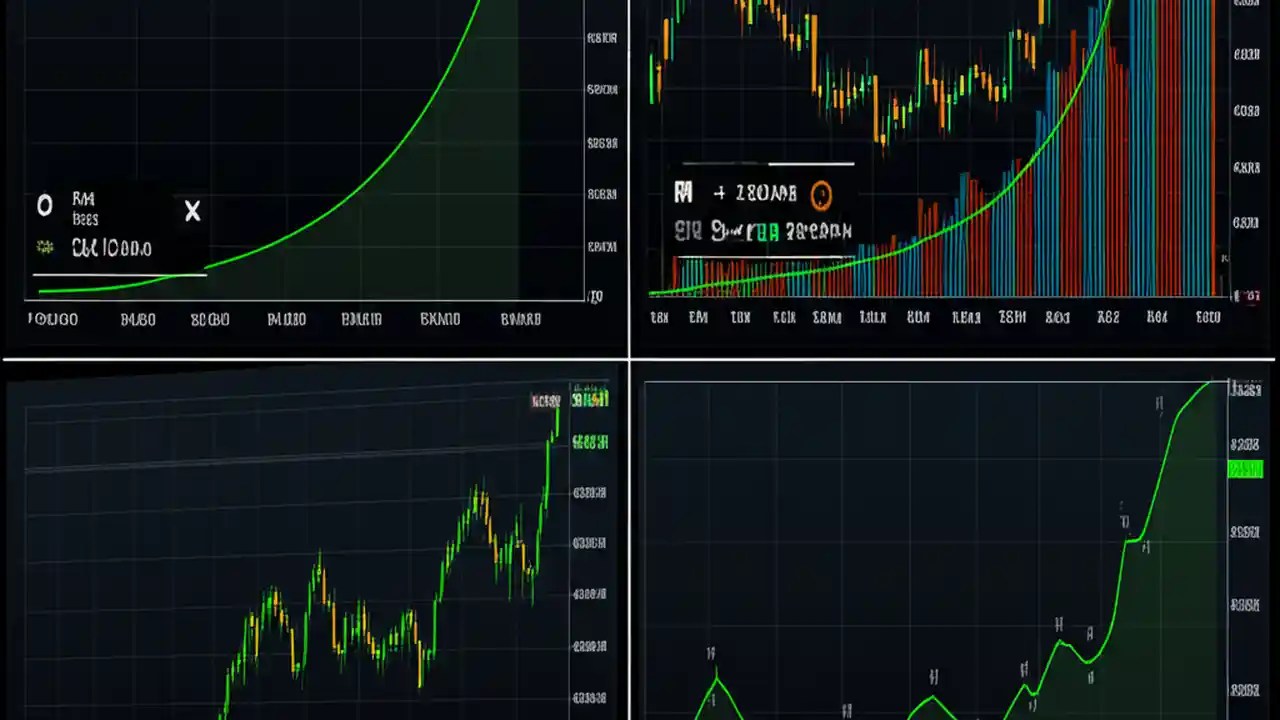Screen dimensions: 1280x720
Task: Click the "CU 10000" value link
Action: pyautogui.click(x=110, y=248)
